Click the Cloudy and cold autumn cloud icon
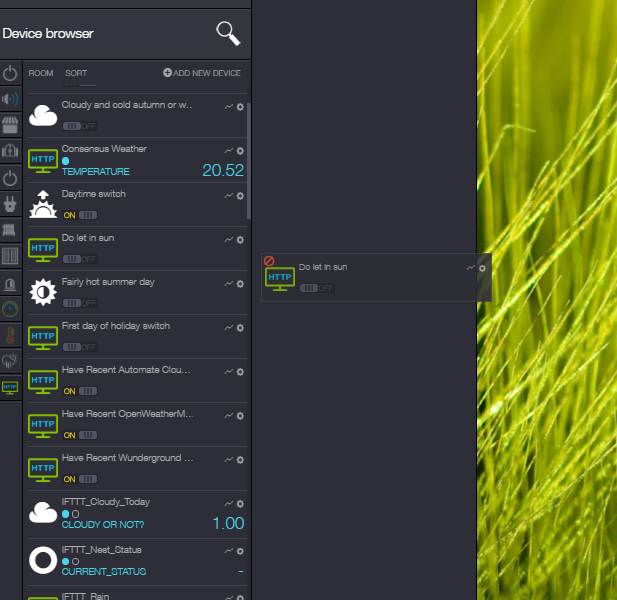Image resolution: width=617 pixels, height=600 pixels. click(x=43, y=116)
